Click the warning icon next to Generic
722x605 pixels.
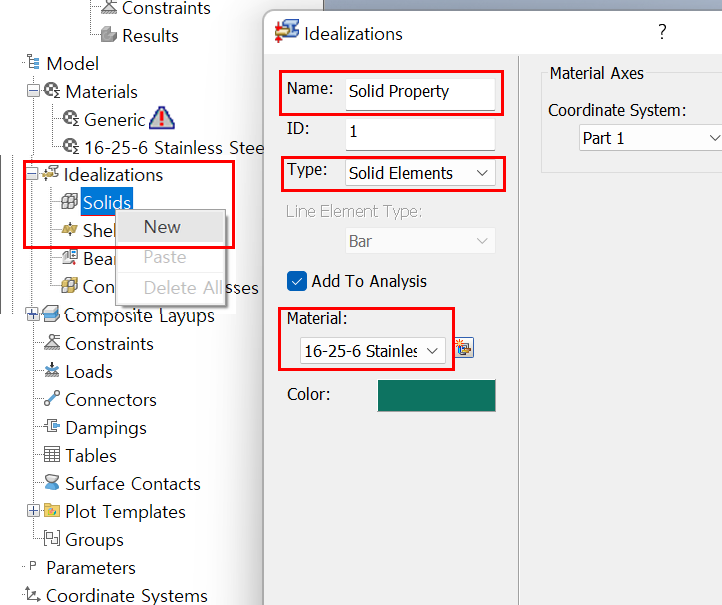pos(161,119)
